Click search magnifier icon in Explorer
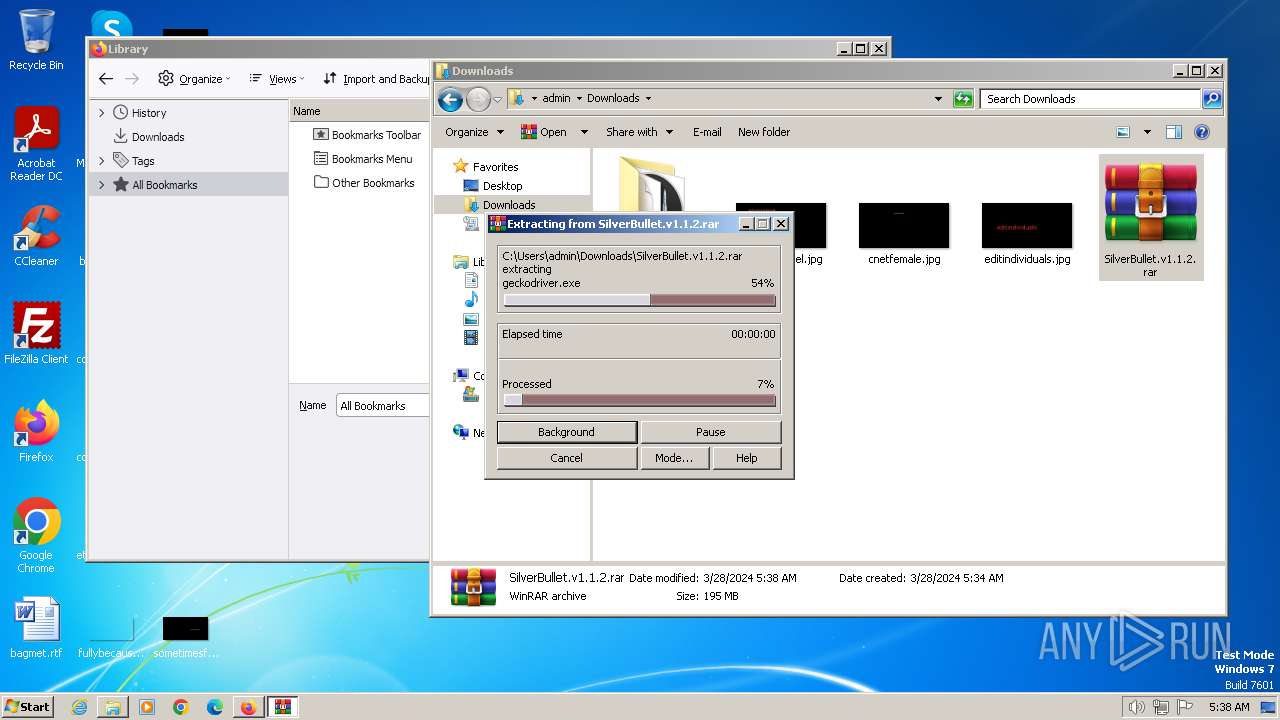Image resolution: width=1280 pixels, height=720 pixels. click(x=1212, y=99)
